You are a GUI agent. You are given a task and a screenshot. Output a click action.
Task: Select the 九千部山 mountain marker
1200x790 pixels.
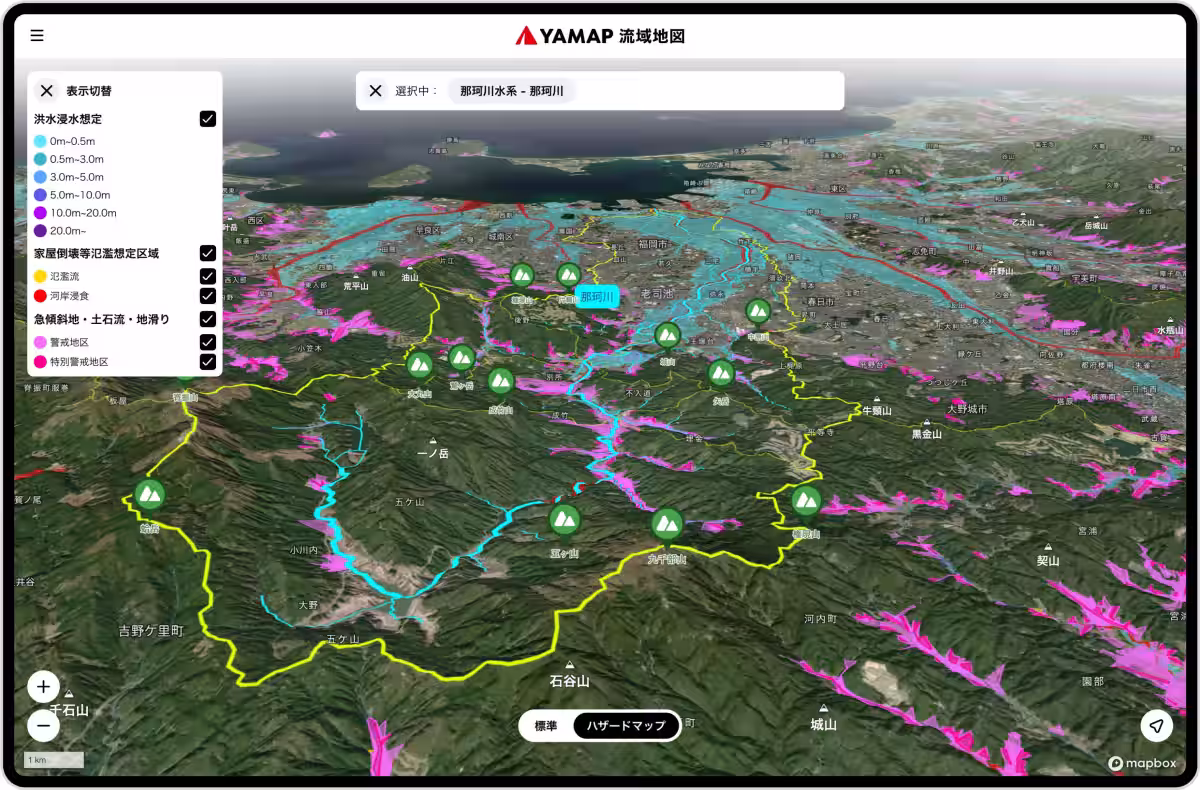pyautogui.click(x=667, y=523)
